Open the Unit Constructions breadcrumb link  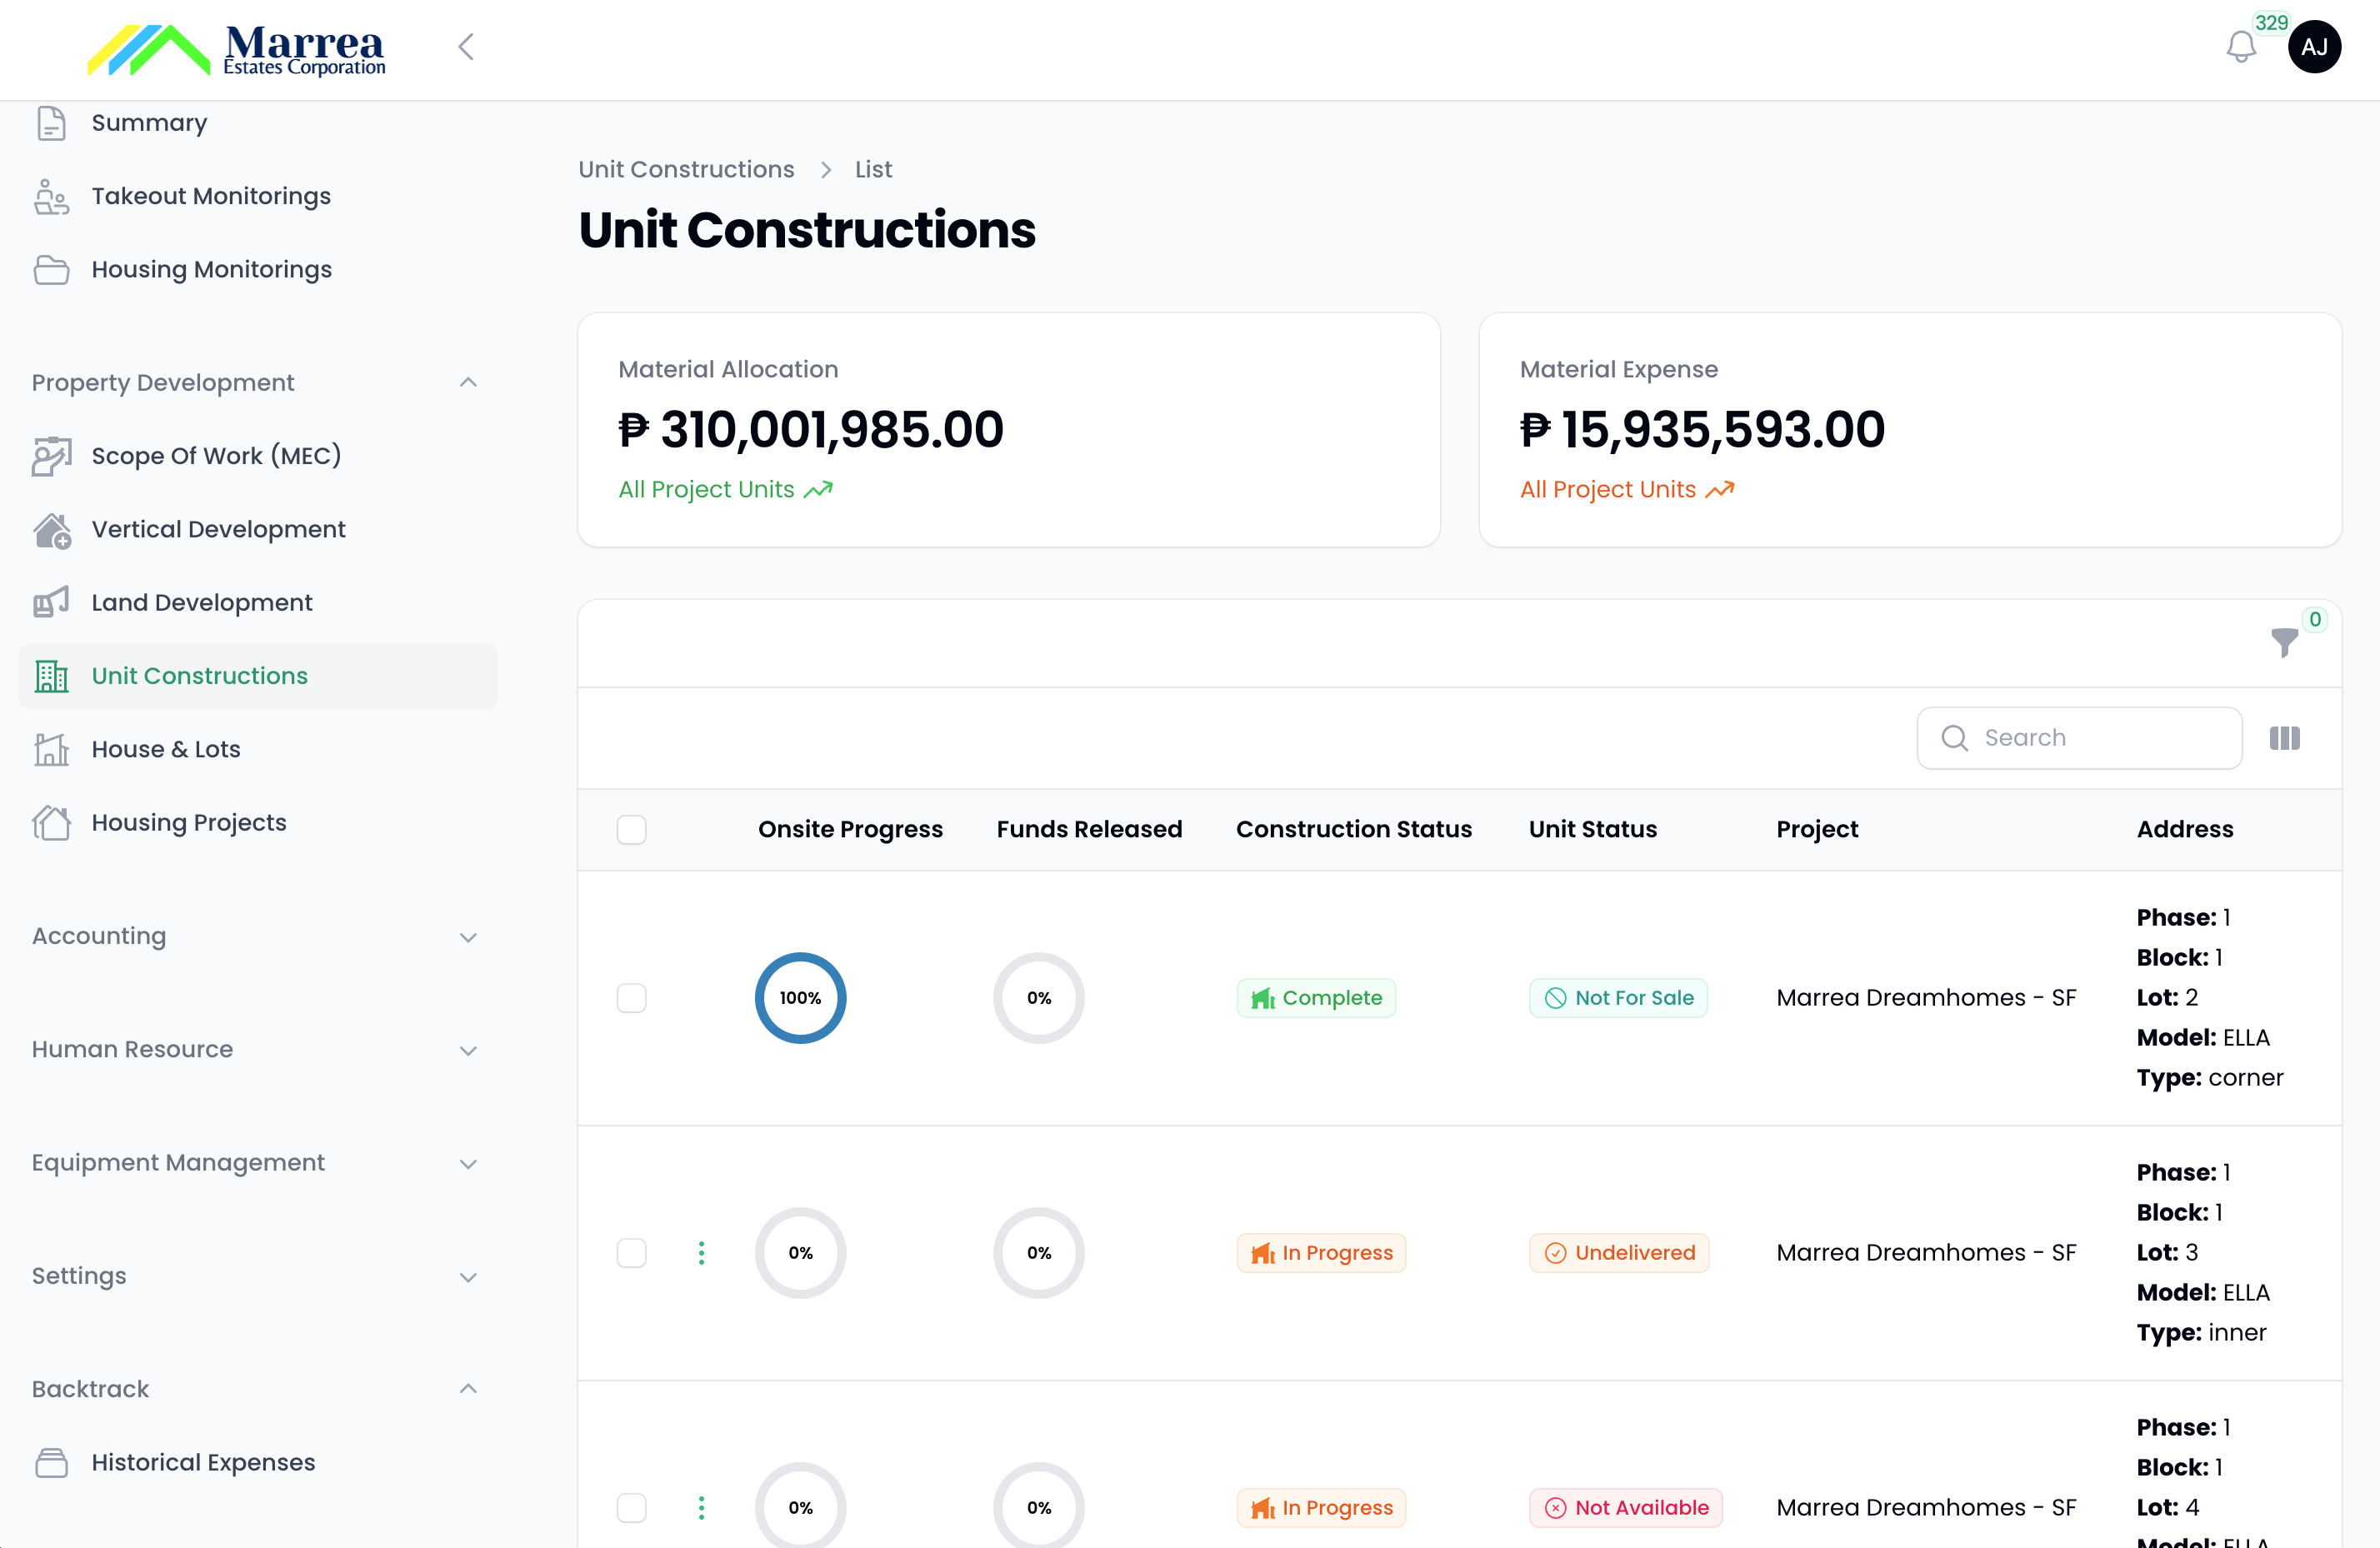pyautogui.click(x=685, y=169)
